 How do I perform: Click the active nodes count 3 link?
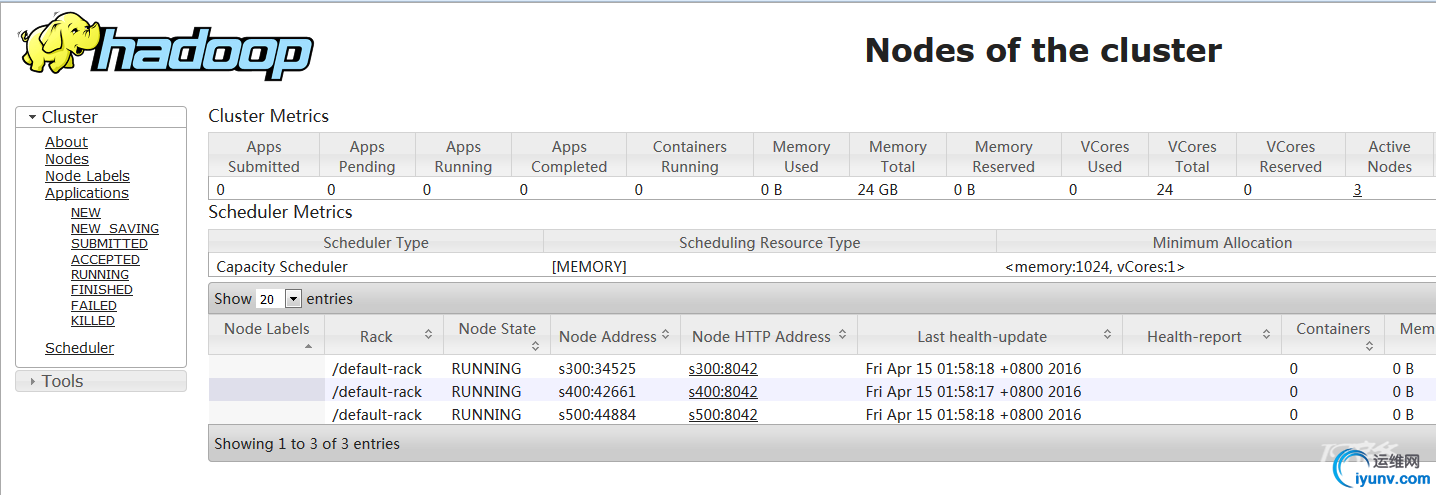[1357, 189]
